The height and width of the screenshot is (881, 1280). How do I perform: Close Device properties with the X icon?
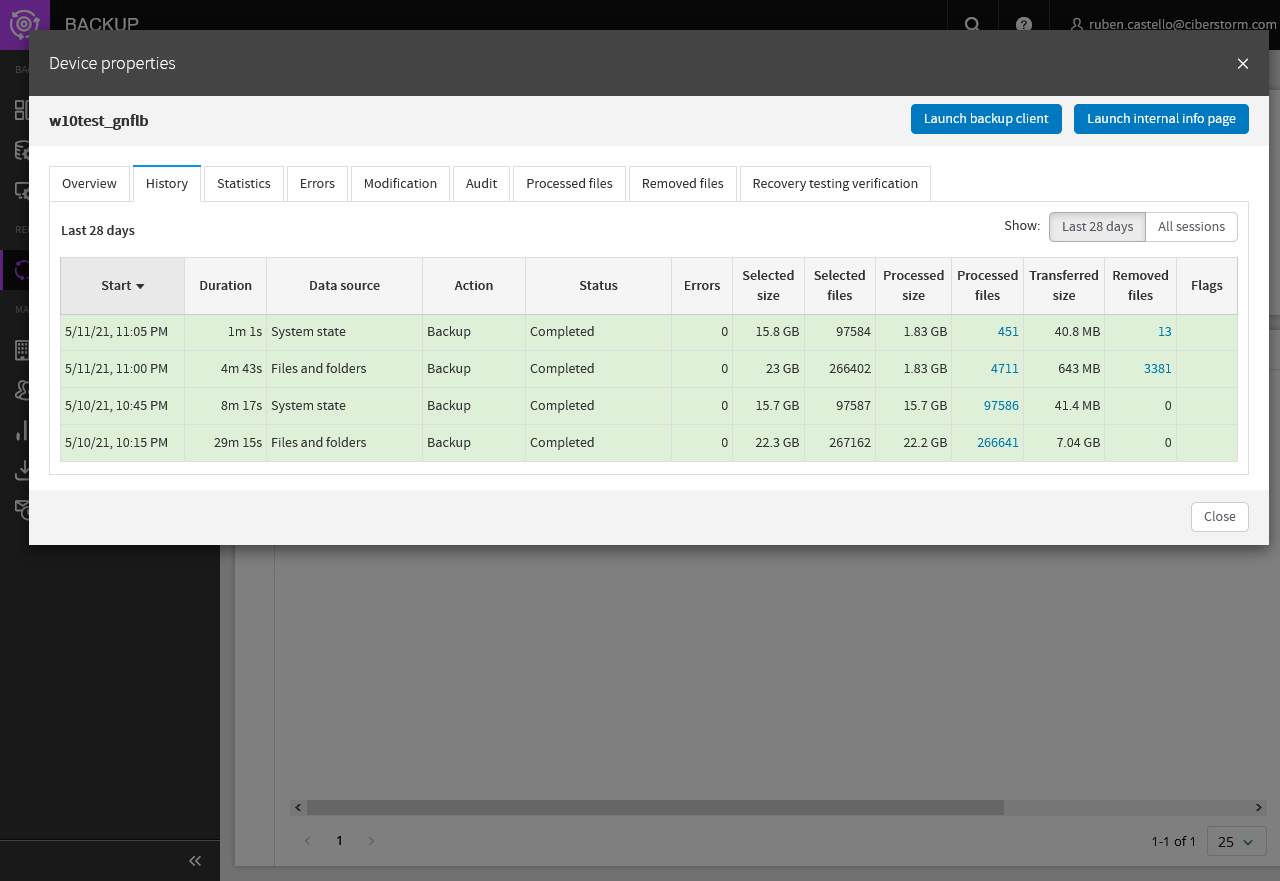tap(1243, 63)
